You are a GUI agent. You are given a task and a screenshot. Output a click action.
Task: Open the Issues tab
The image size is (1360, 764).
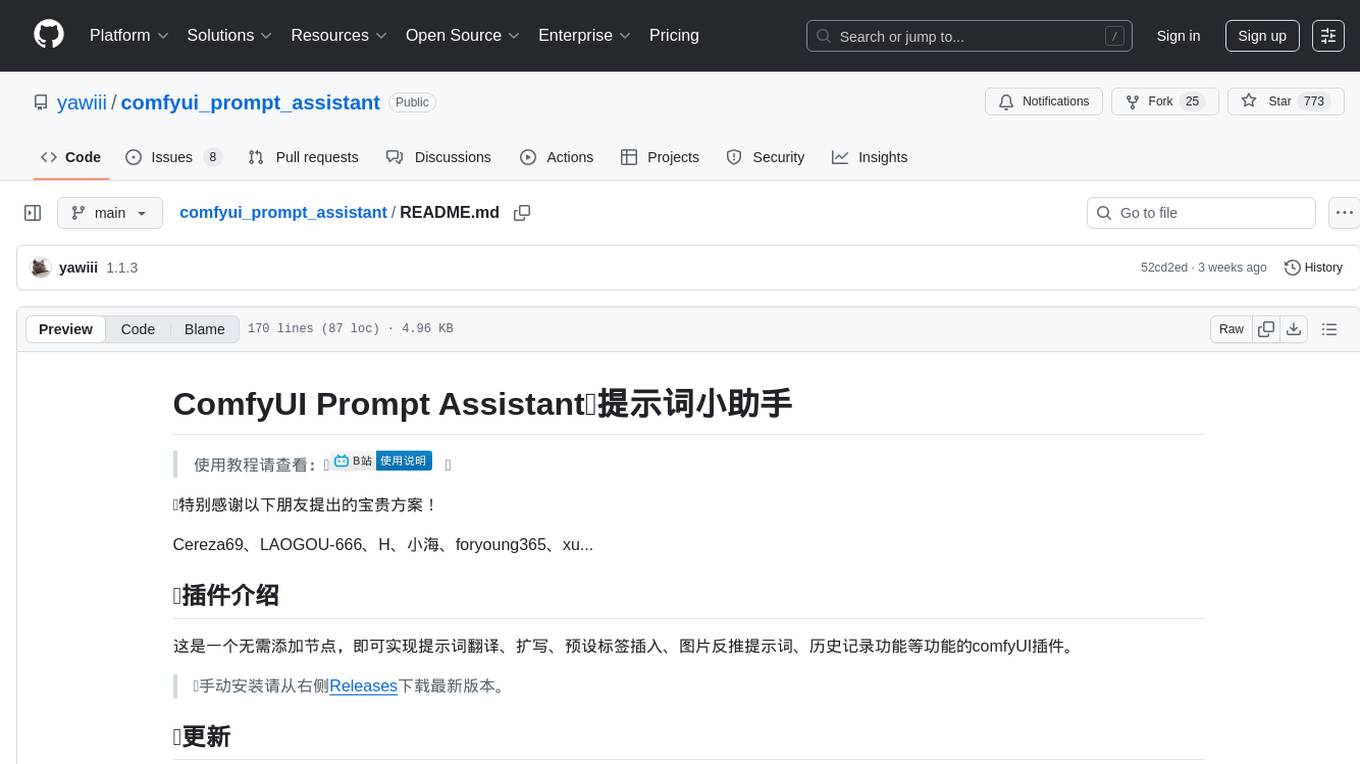(173, 157)
